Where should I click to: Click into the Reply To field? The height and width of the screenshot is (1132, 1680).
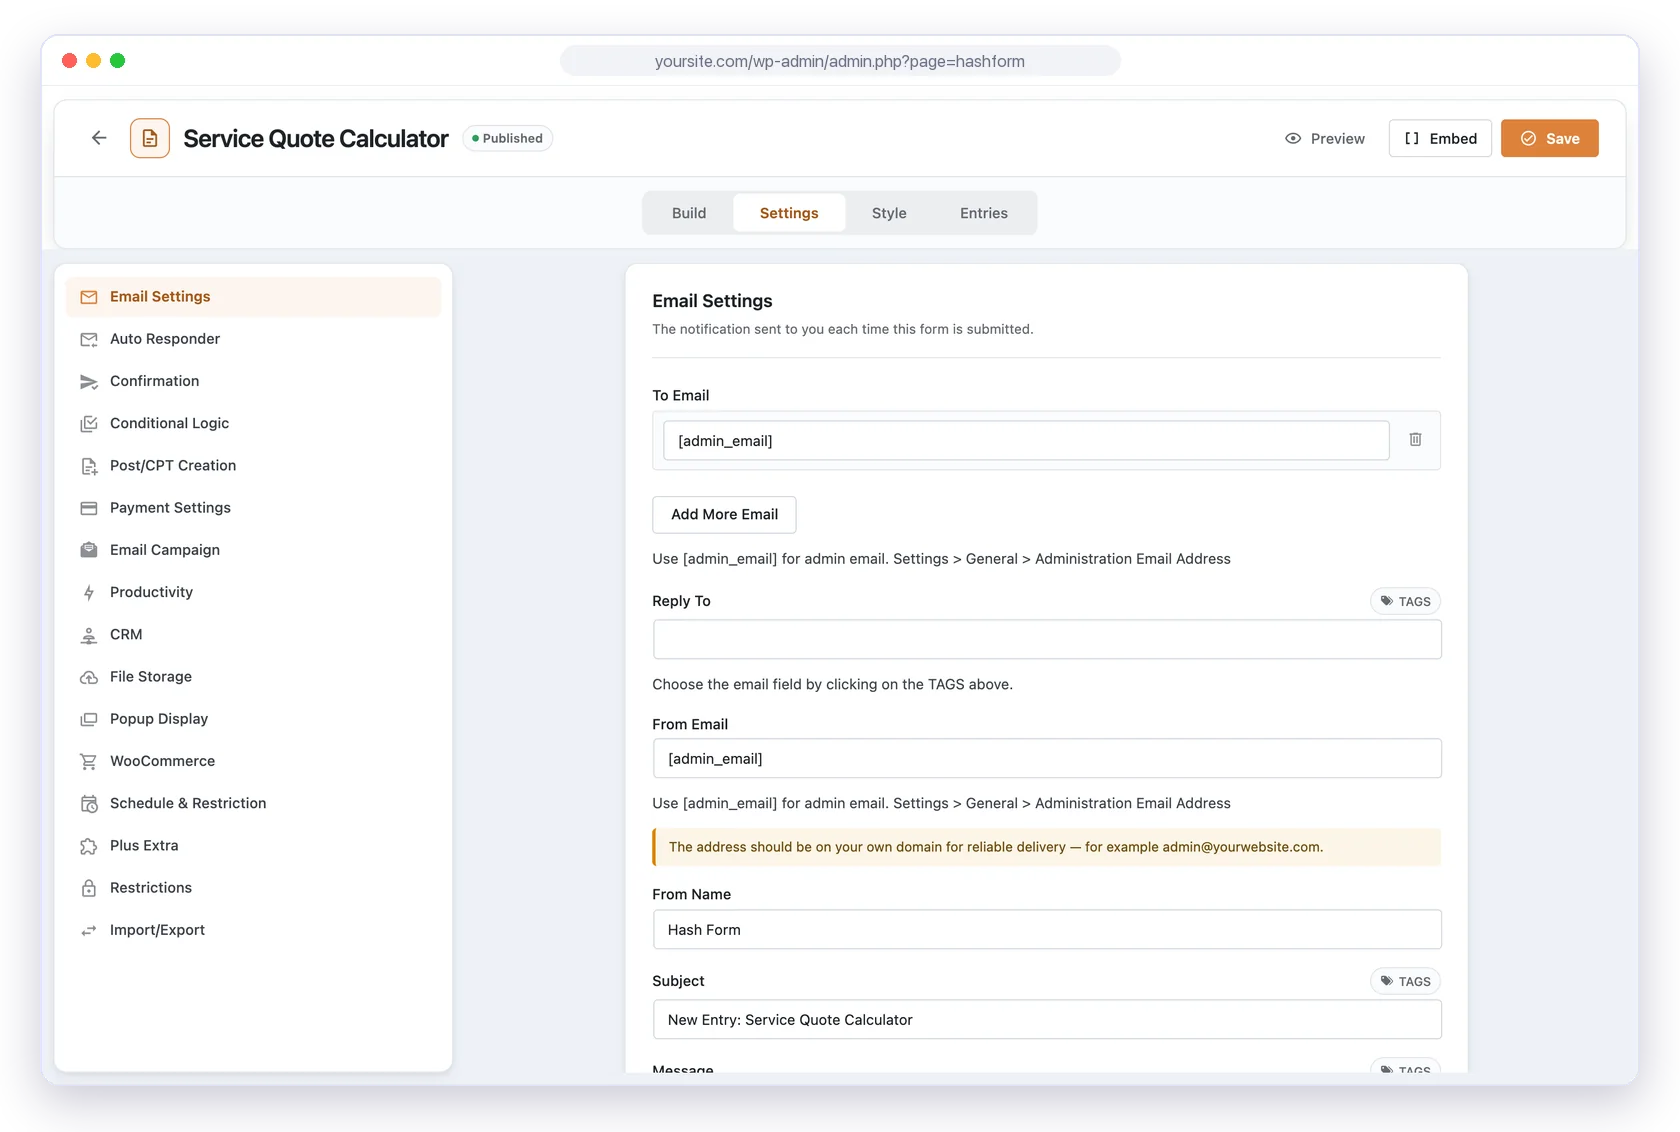[1047, 639]
